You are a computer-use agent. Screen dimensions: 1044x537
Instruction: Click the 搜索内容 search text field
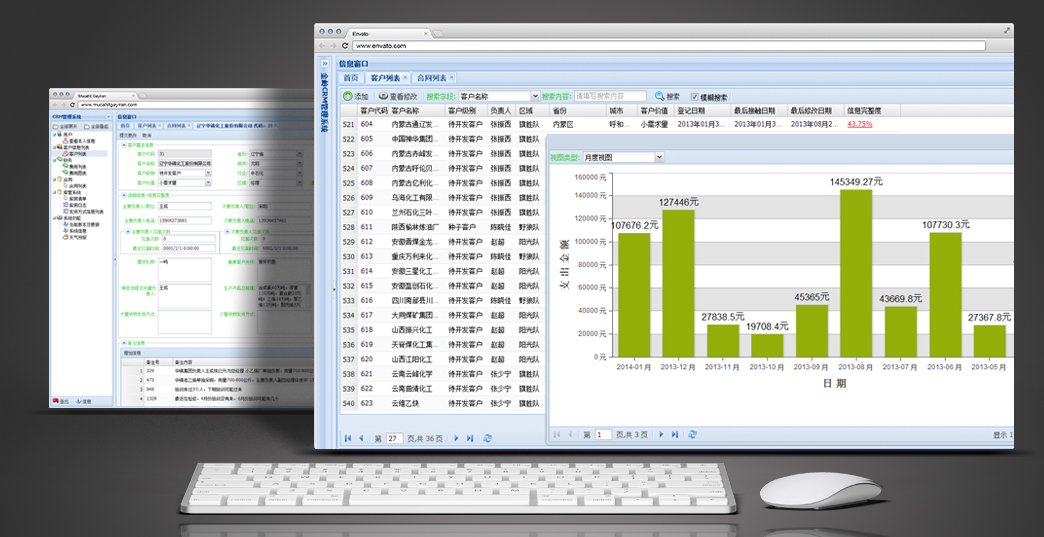click(x=610, y=96)
